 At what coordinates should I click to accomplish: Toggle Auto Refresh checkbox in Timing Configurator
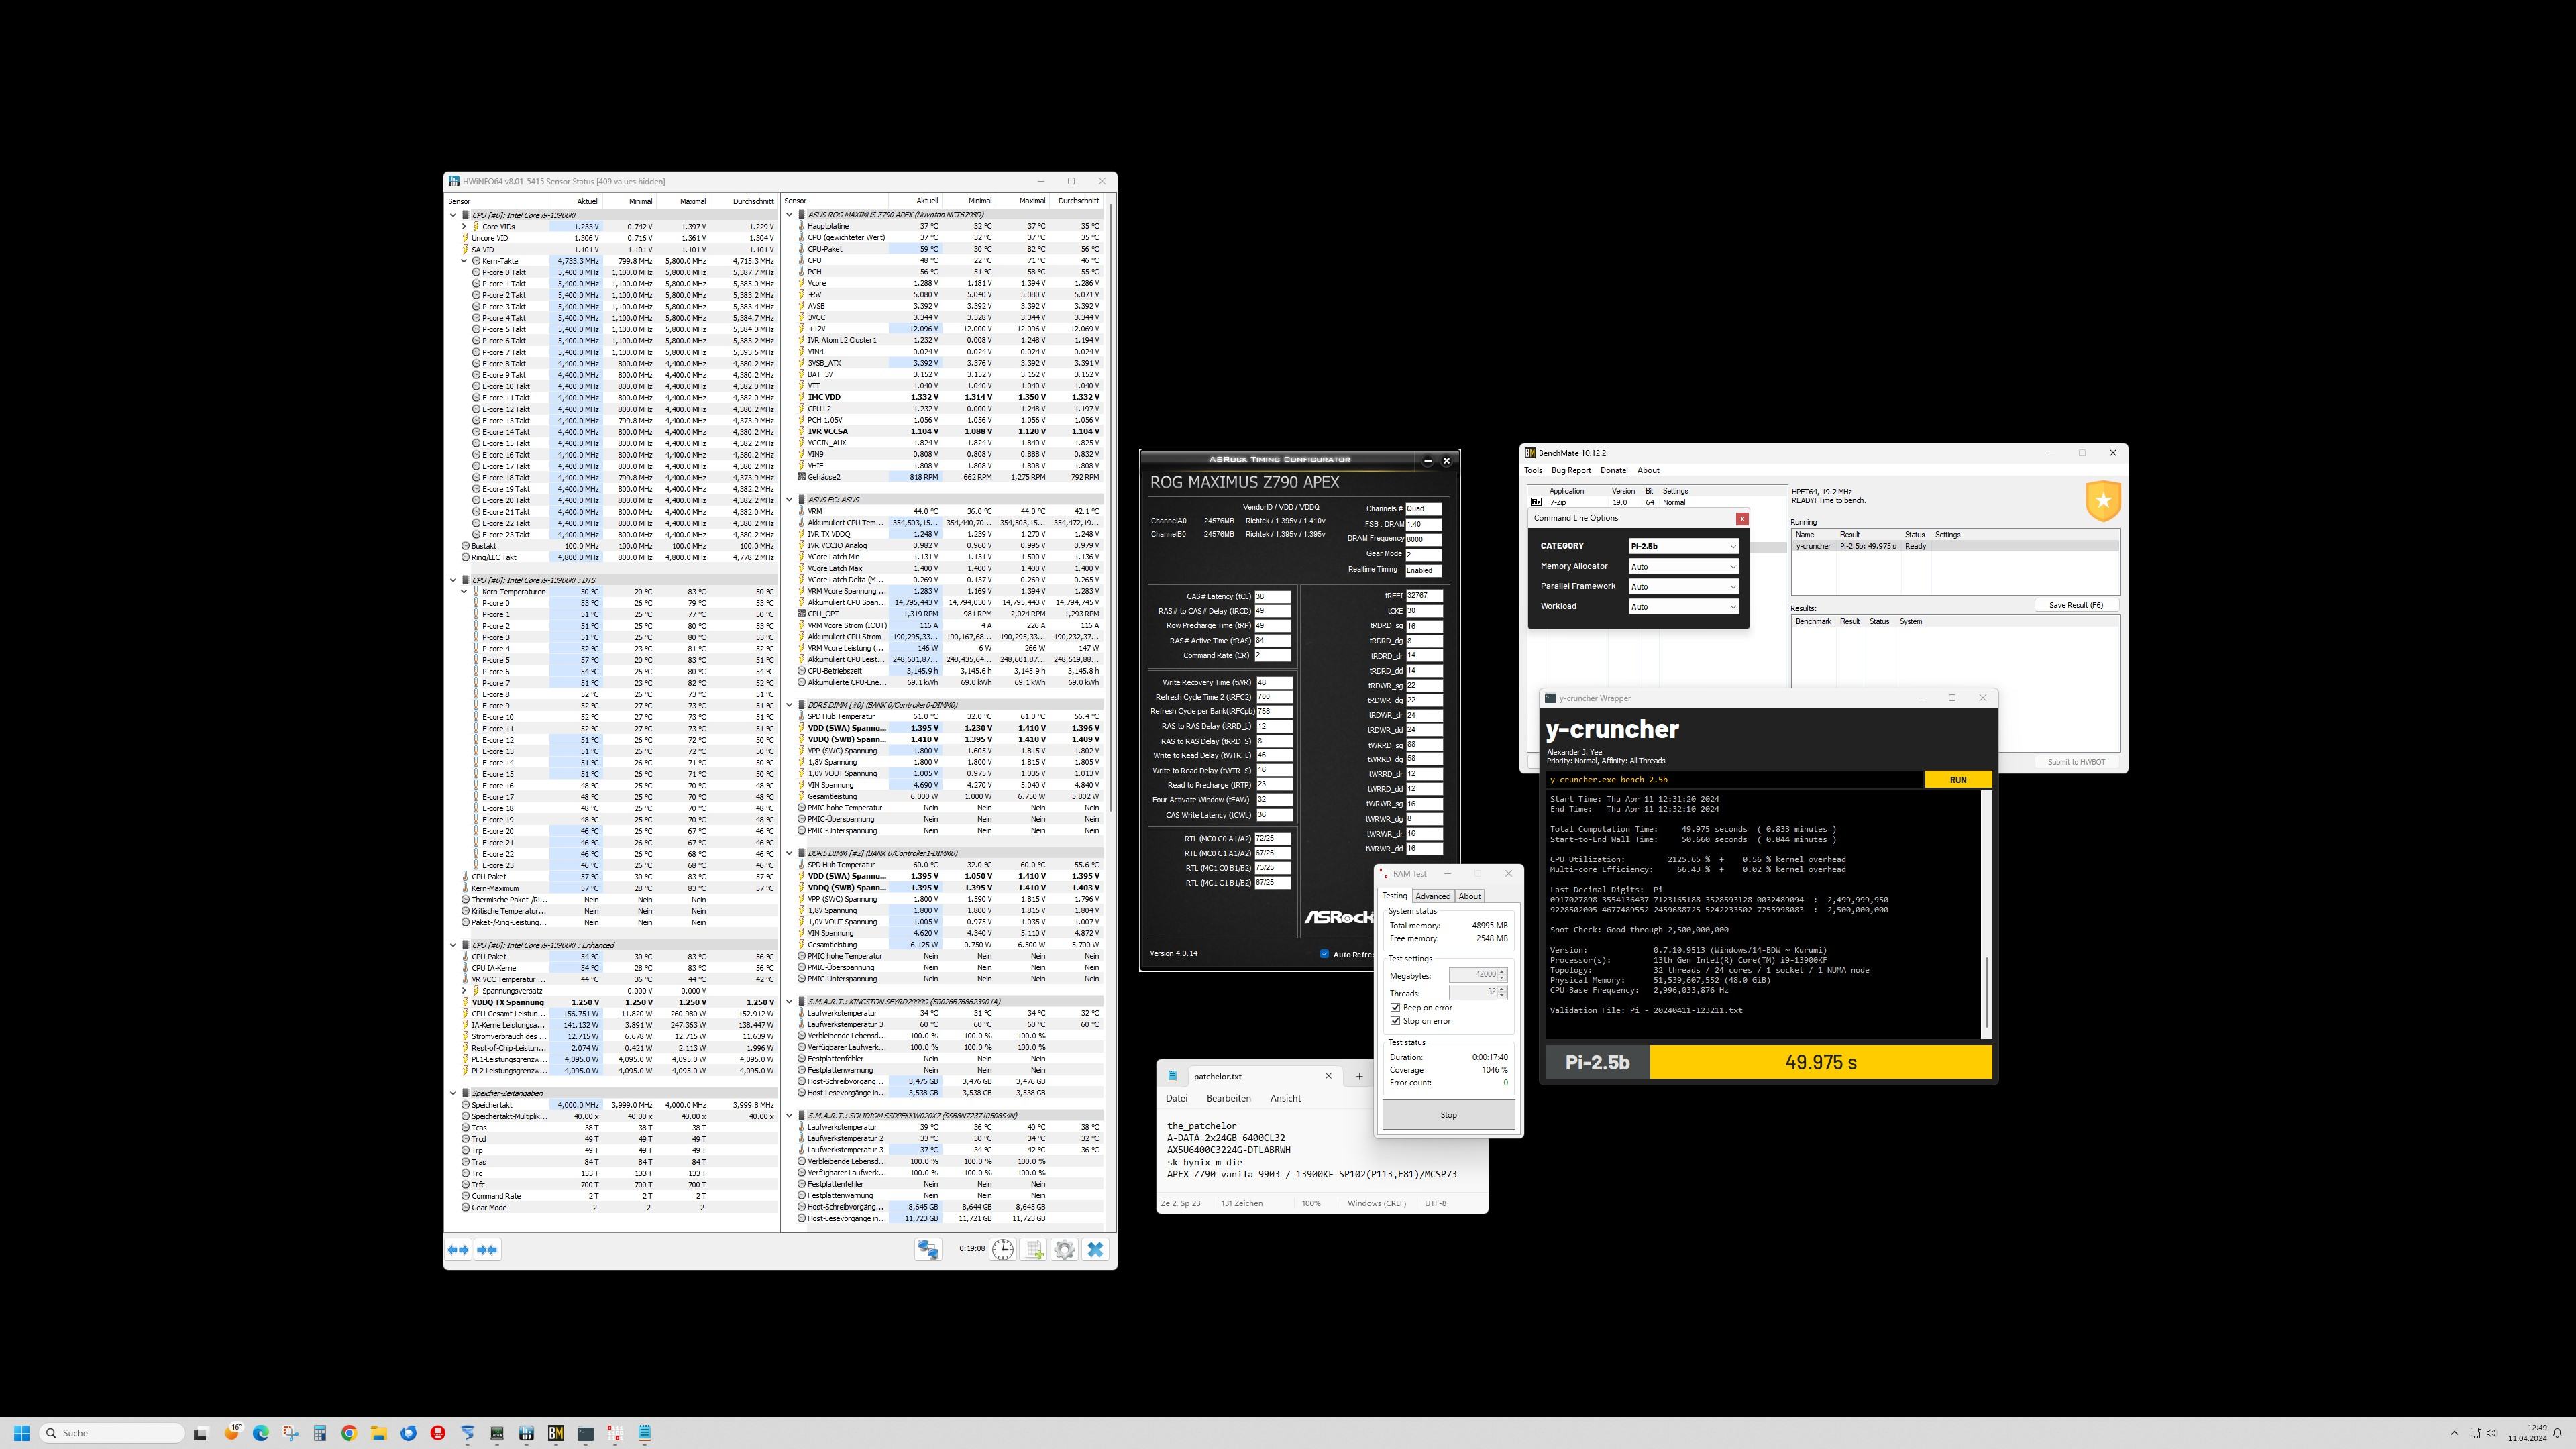coord(1324,953)
